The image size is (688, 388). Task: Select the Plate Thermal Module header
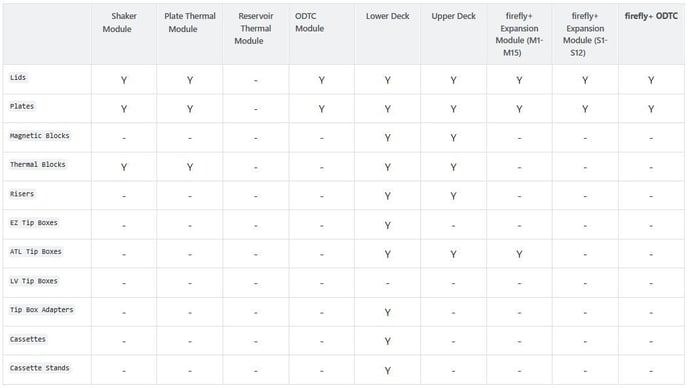click(190, 22)
